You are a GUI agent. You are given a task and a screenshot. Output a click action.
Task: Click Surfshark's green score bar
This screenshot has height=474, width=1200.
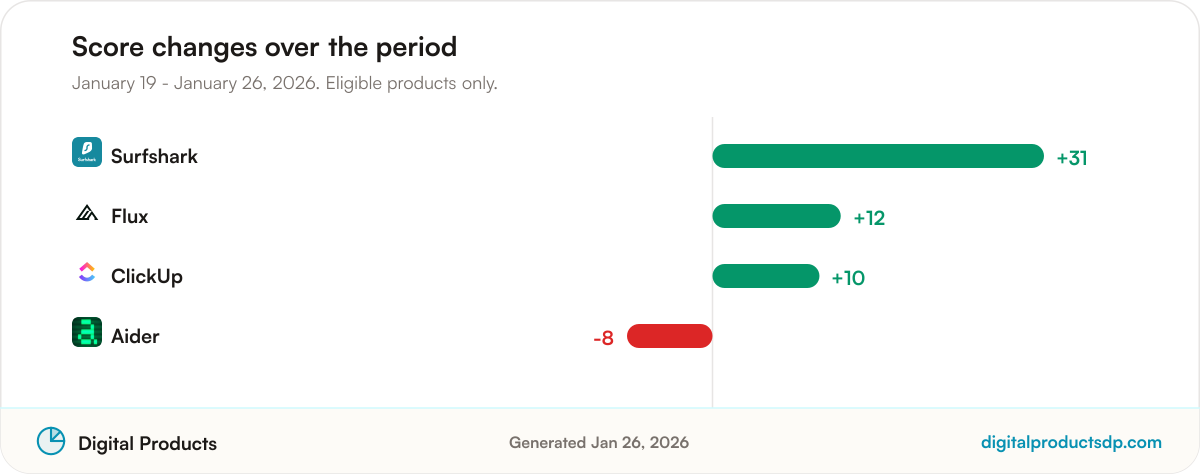tap(878, 156)
